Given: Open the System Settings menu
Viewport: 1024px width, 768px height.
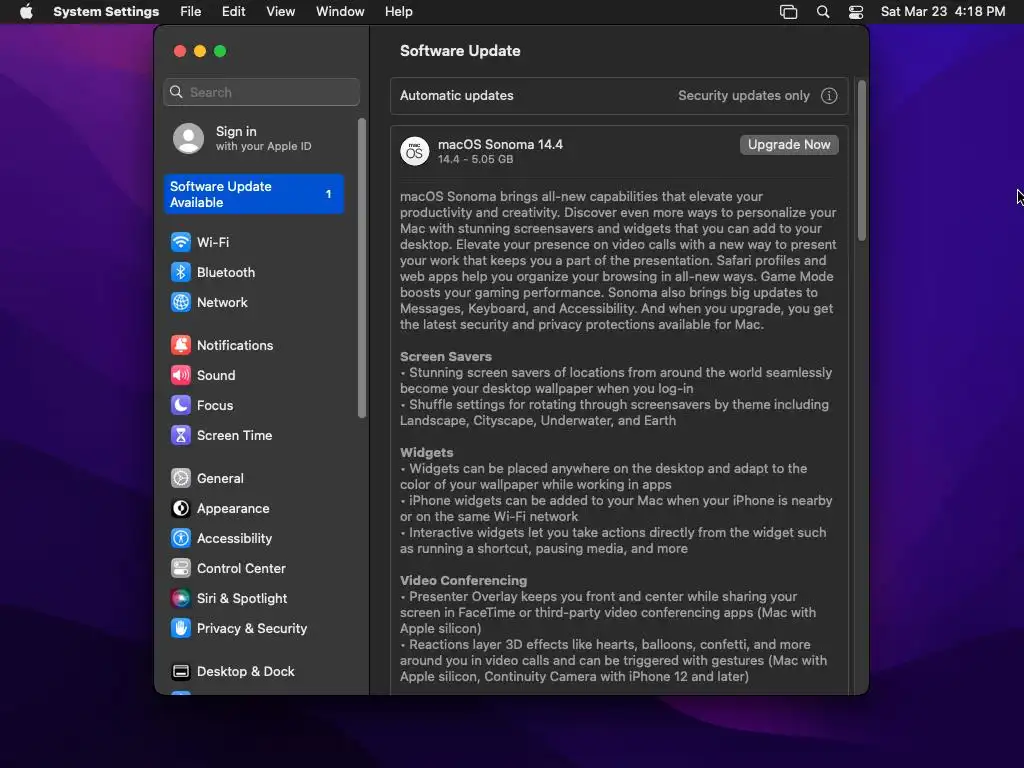Looking at the screenshot, I should coord(106,12).
